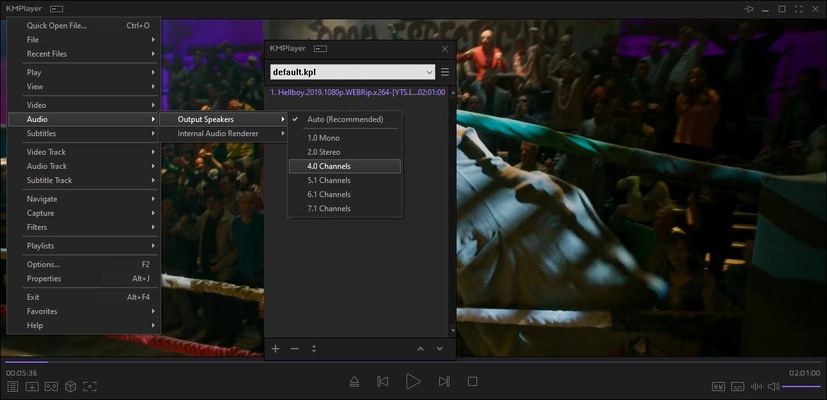827x400 pixels.
Task: Choose Exit from the menu
Action: click(84, 297)
